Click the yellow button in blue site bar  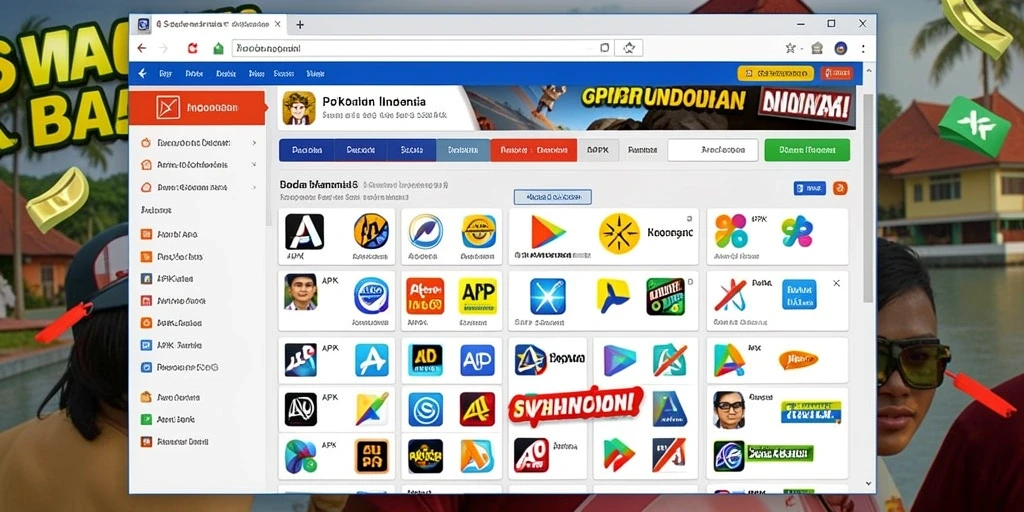pyautogui.click(x=775, y=73)
